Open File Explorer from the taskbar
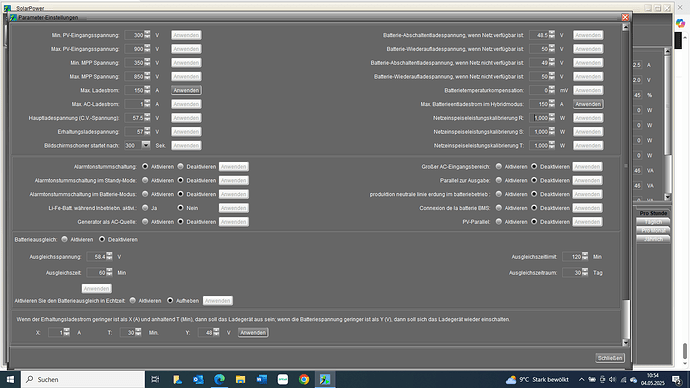Viewport: 690px width, 388px height. click(x=240, y=379)
